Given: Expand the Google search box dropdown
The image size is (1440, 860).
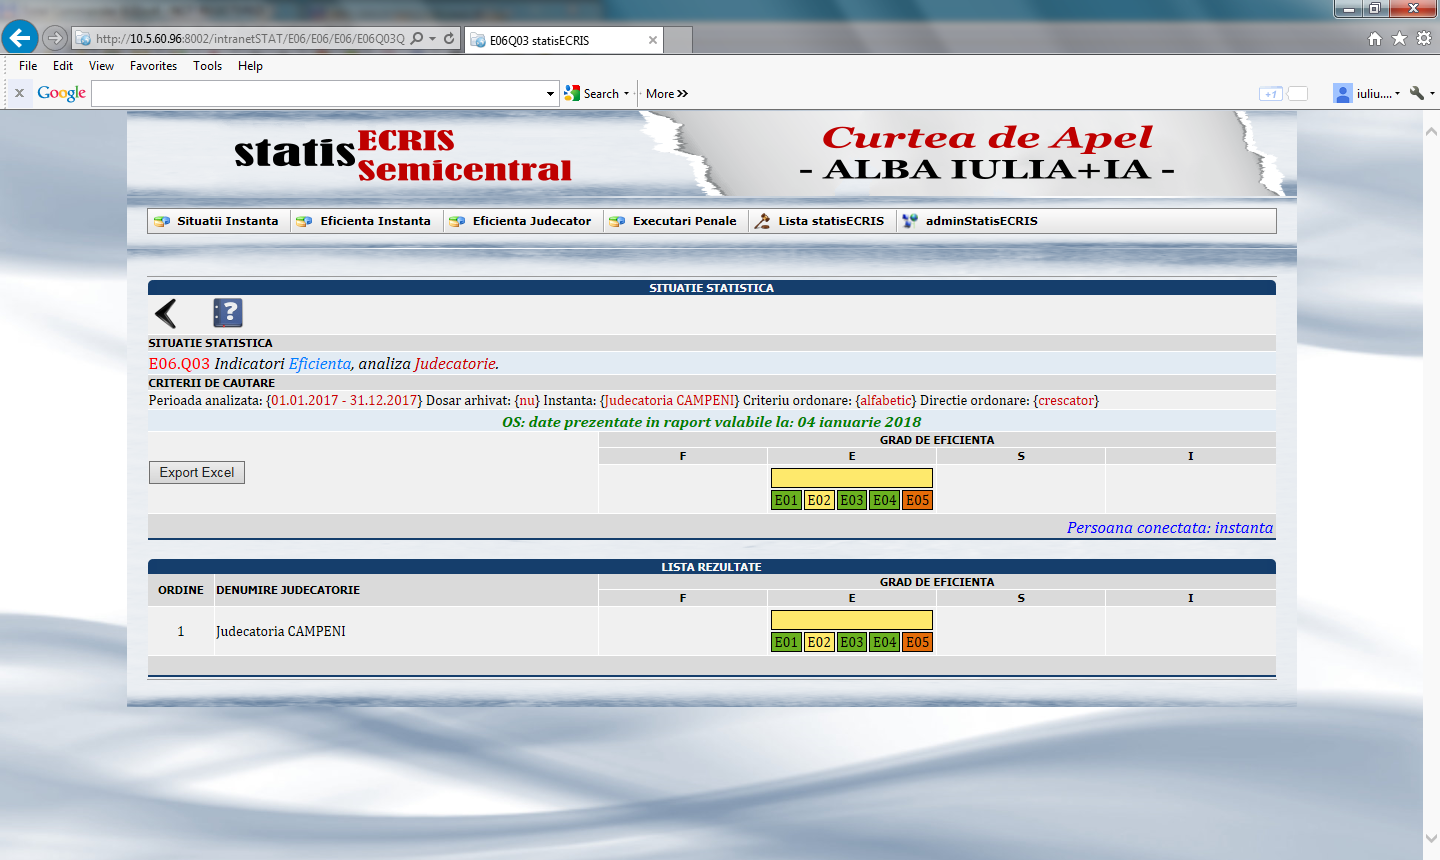Looking at the screenshot, I should pyautogui.click(x=550, y=94).
